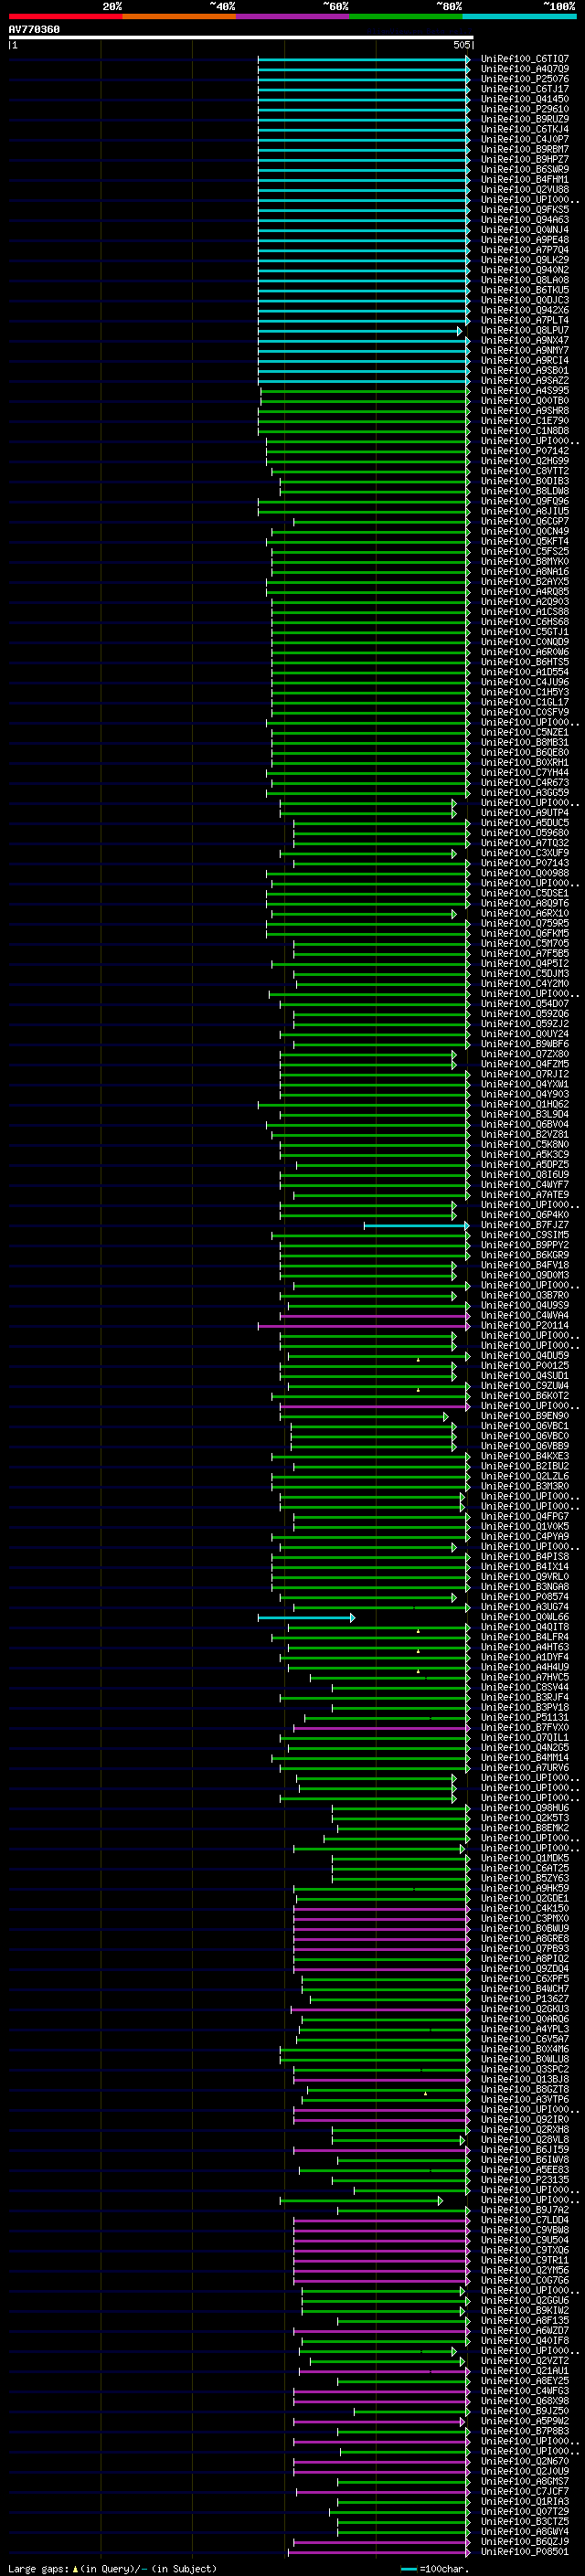The width and height of the screenshot is (585, 2576).
Task: Click the AV770360 query name
Action: 34,30
